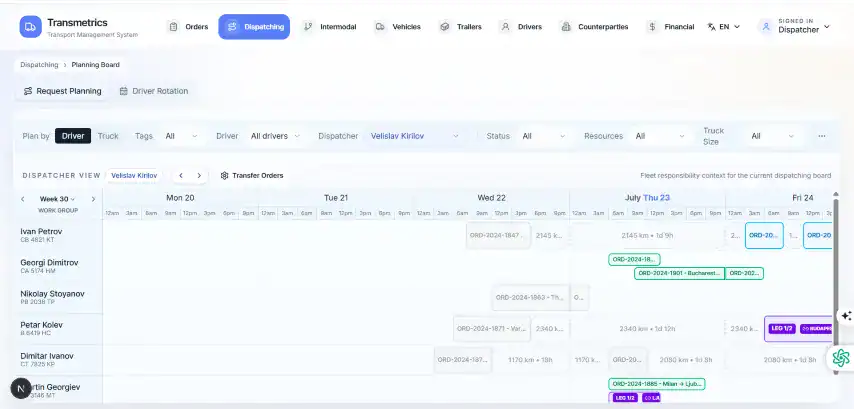
Task: Switch Plan by to Truck
Action: click(x=108, y=136)
